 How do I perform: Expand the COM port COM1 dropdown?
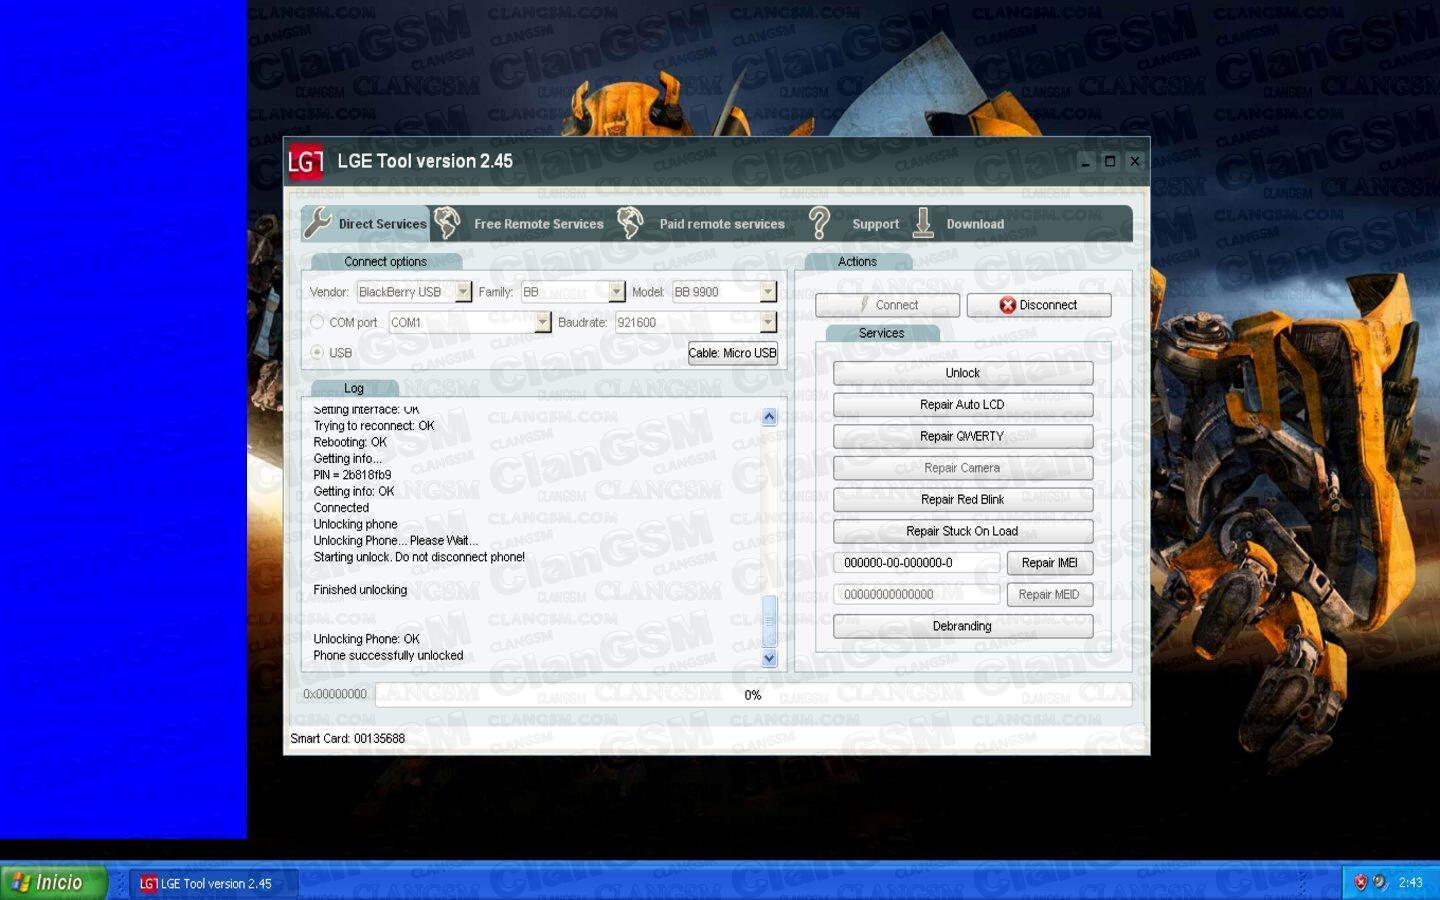pyautogui.click(x=542, y=322)
